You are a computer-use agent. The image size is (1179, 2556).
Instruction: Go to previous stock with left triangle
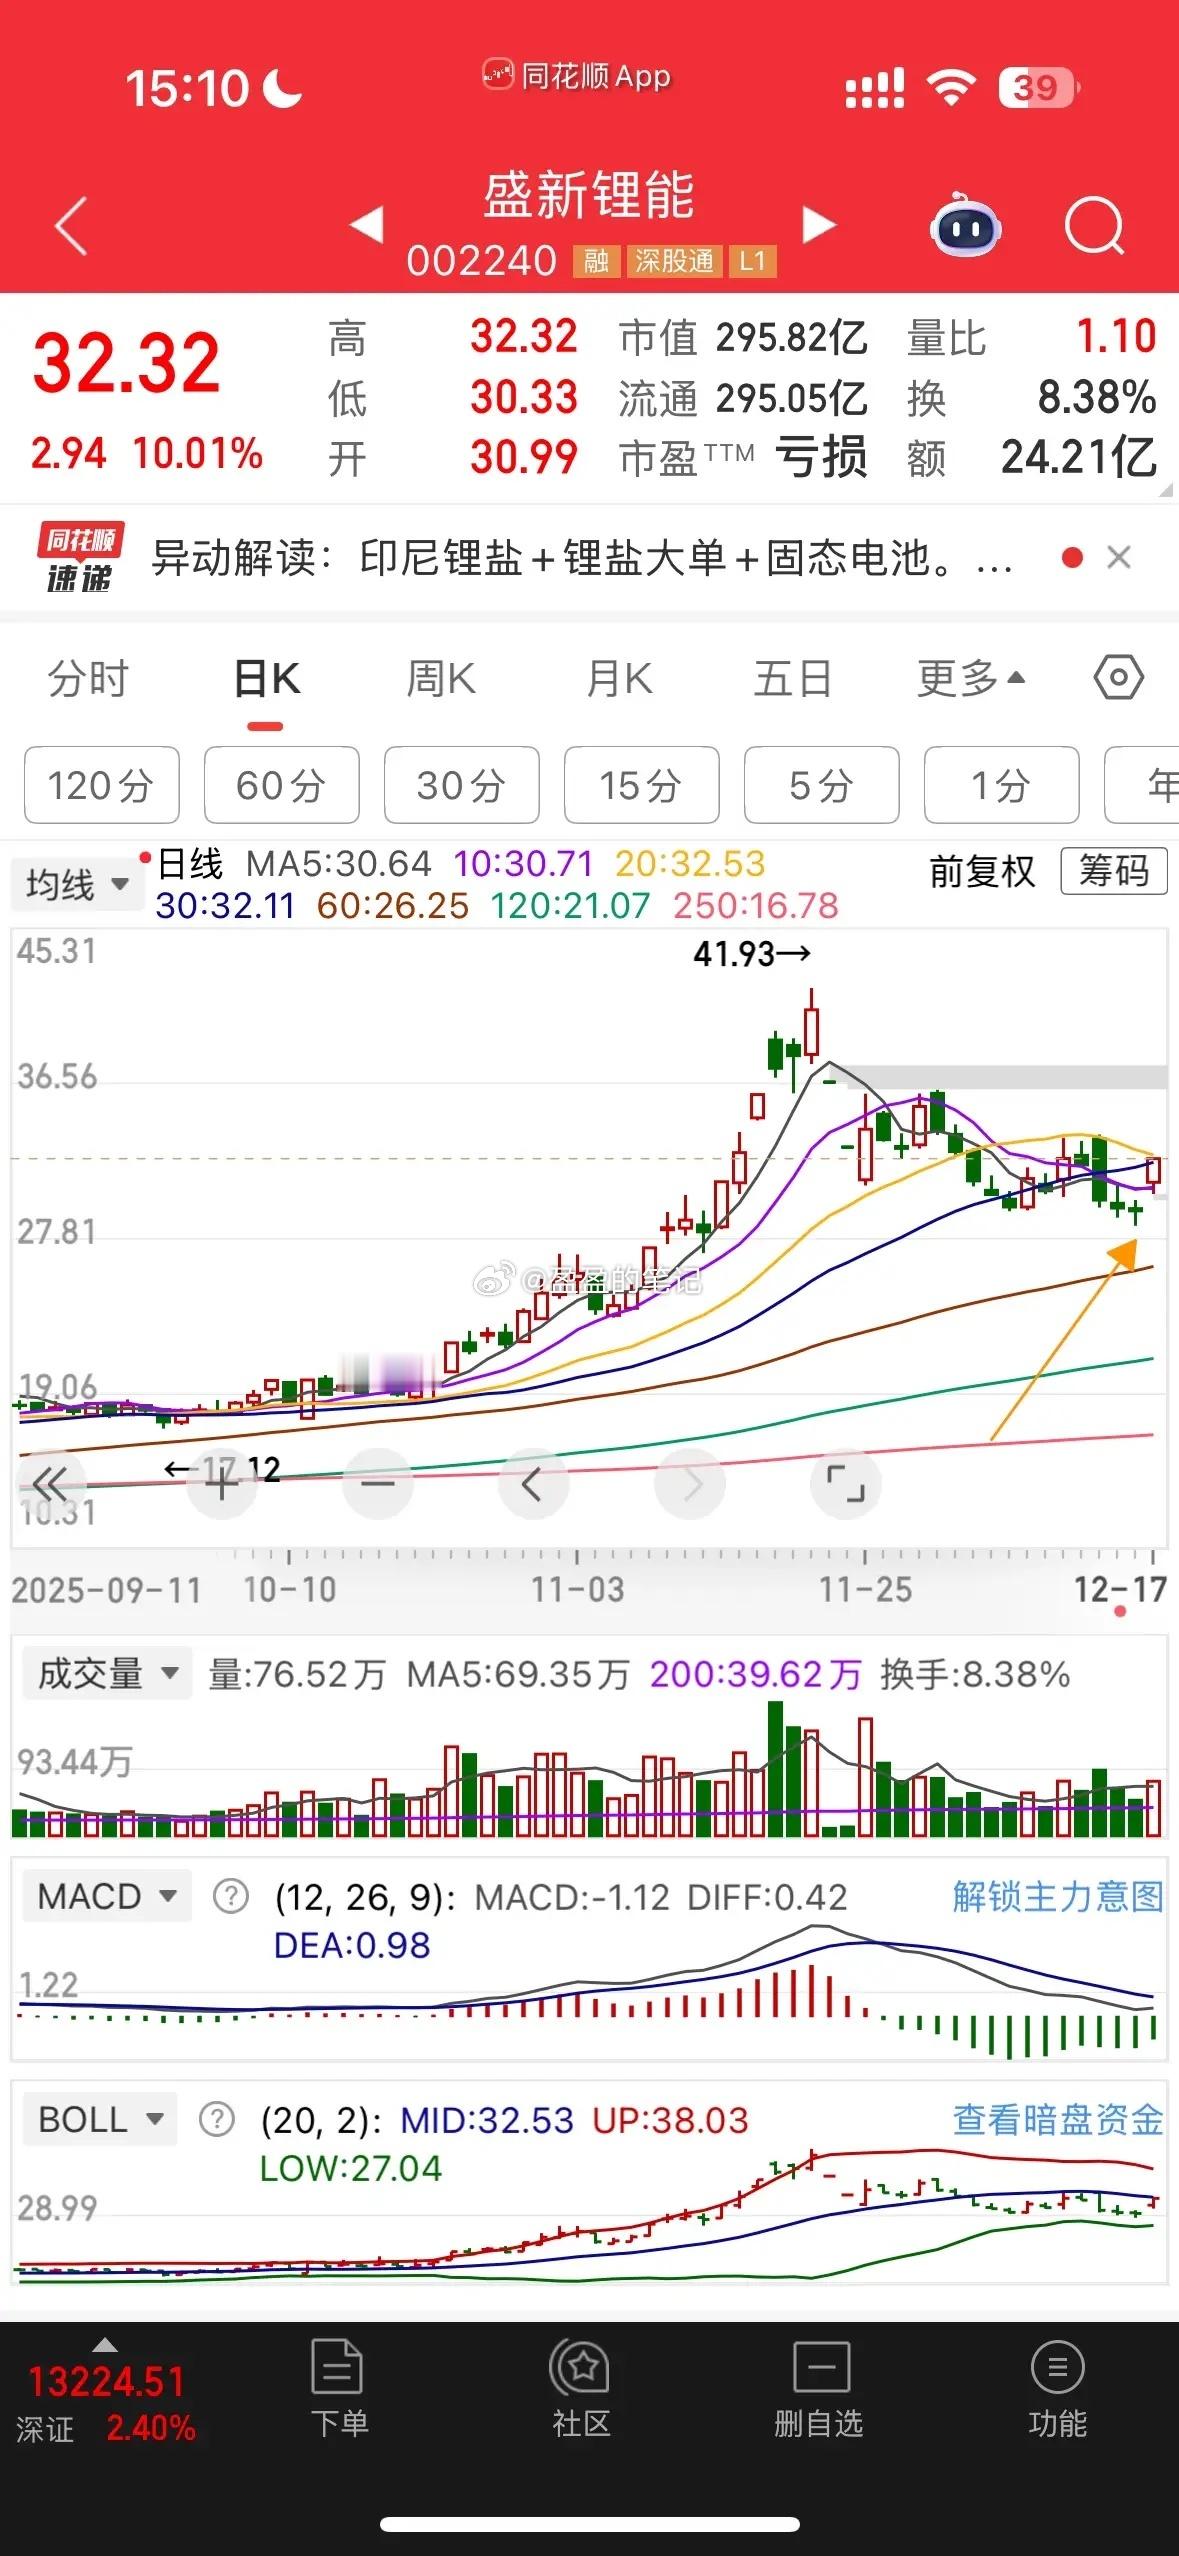pyautogui.click(x=367, y=224)
